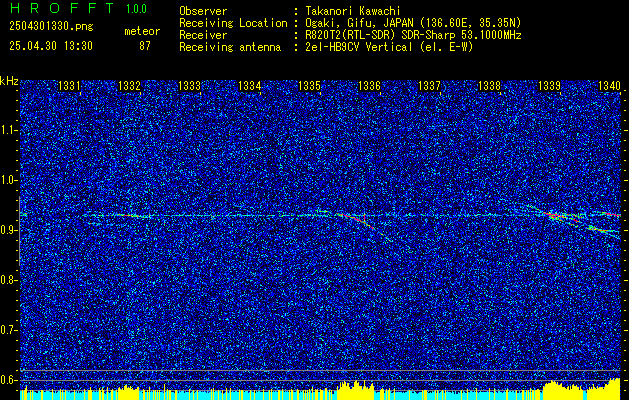
Task: Select the version number 1.0.0
Action: click(x=136, y=8)
